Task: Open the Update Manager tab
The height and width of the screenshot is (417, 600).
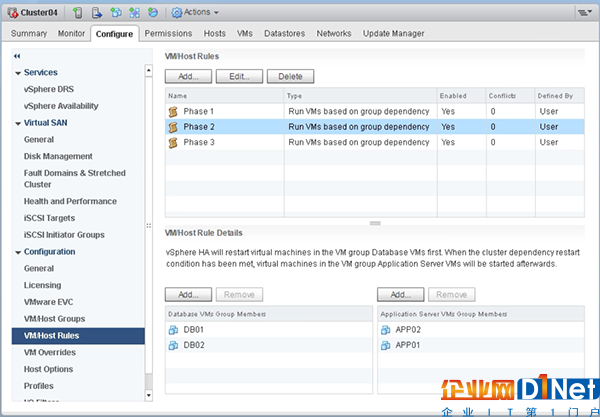Action: click(393, 34)
